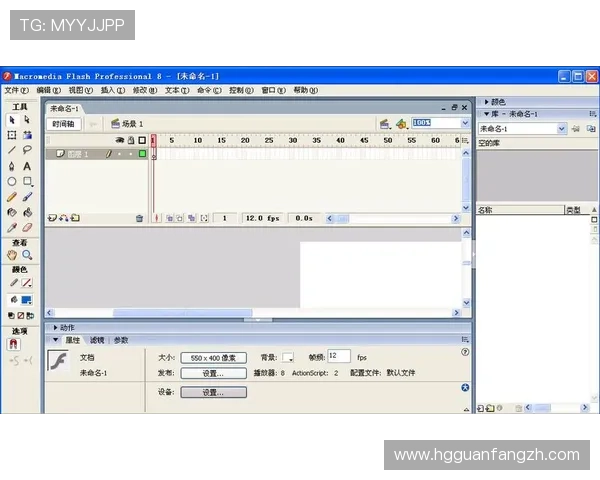This screenshot has width=600, height=480.
Task: Select the Pencil tool
Action: click(12, 197)
